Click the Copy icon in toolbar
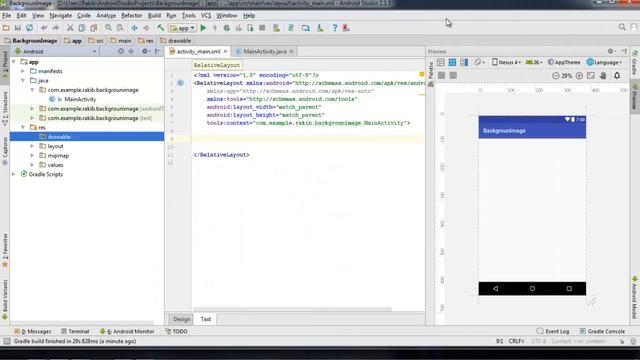This screenshot has height=360, width=640. coord(82,28)
